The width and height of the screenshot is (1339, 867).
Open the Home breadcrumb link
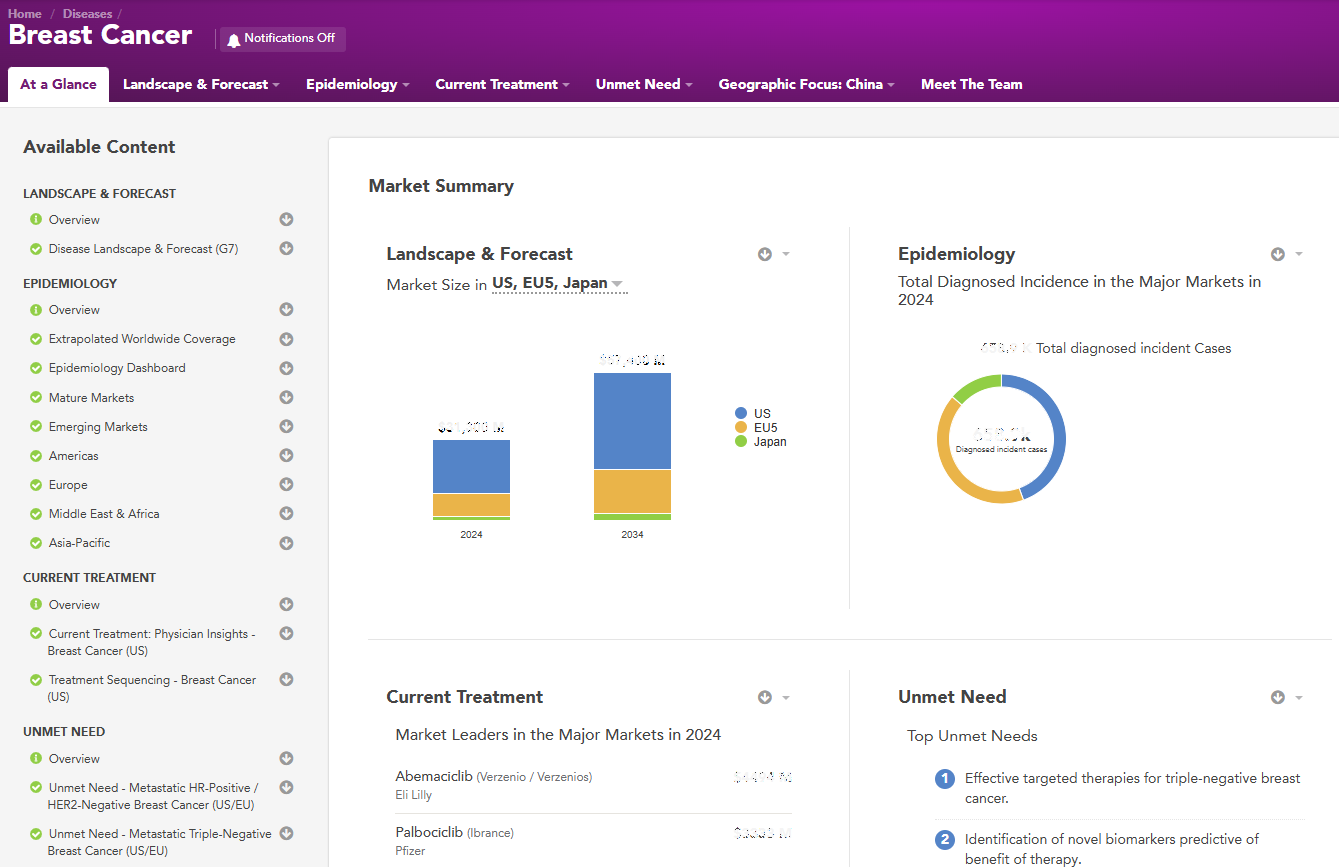click(25, 14)
